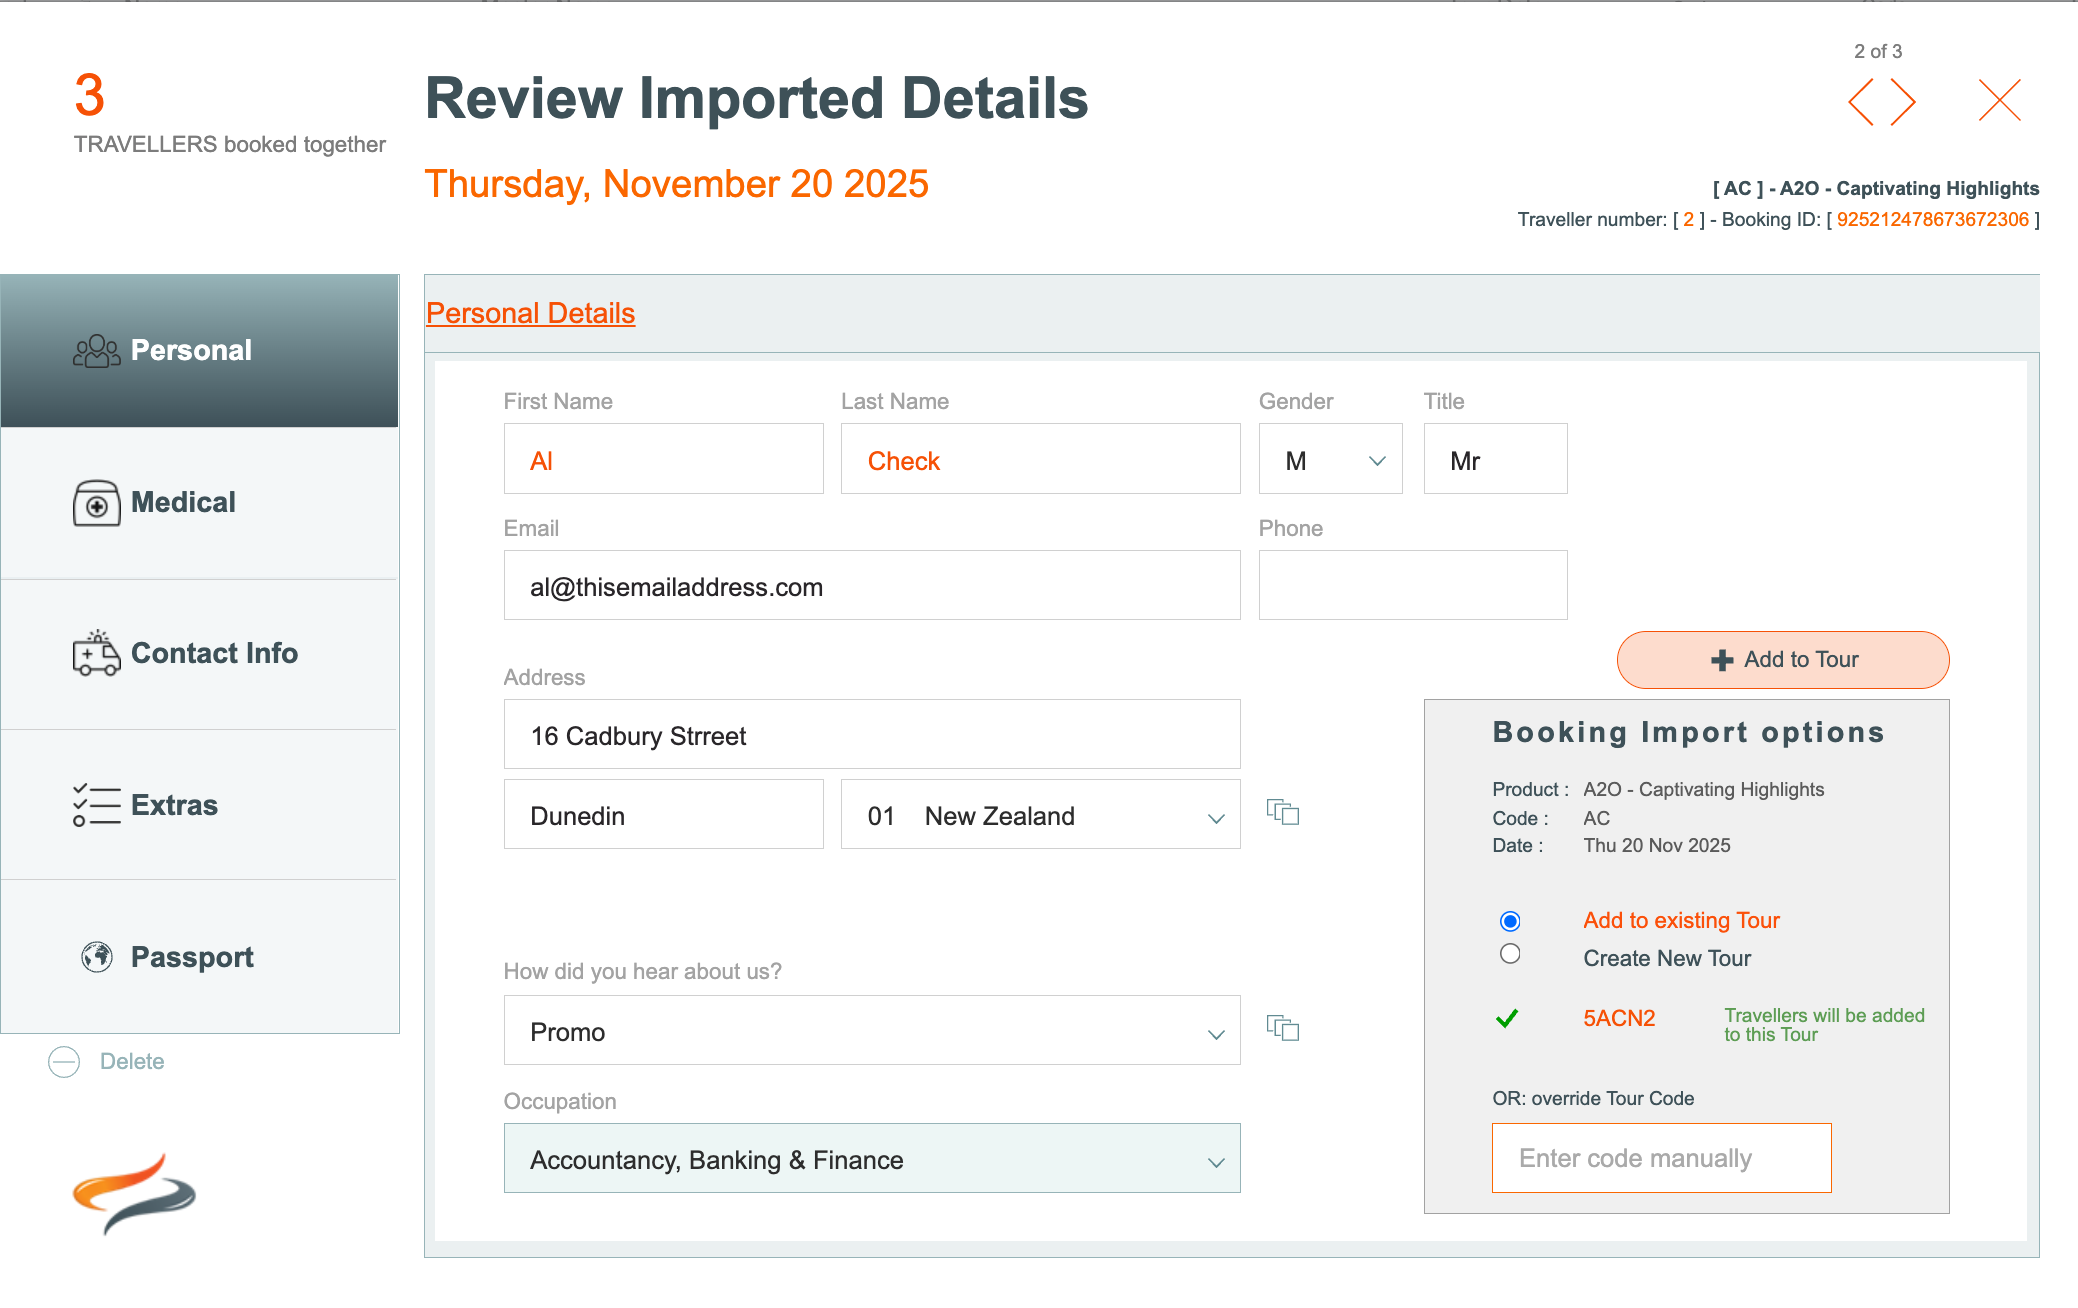Click the Delete minus circle icon

pyautogui.click(x=64, y=1061)
